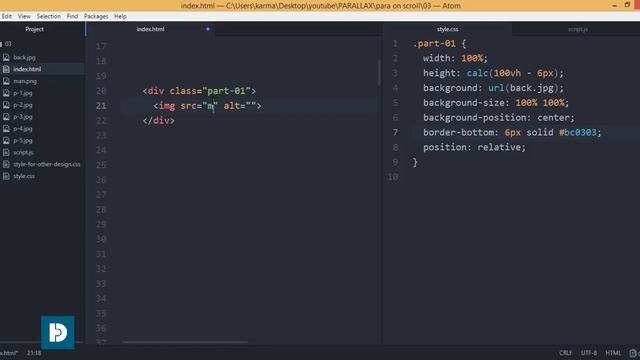Select the Project panel tab
640x360 pixels.
pos(35,29)
